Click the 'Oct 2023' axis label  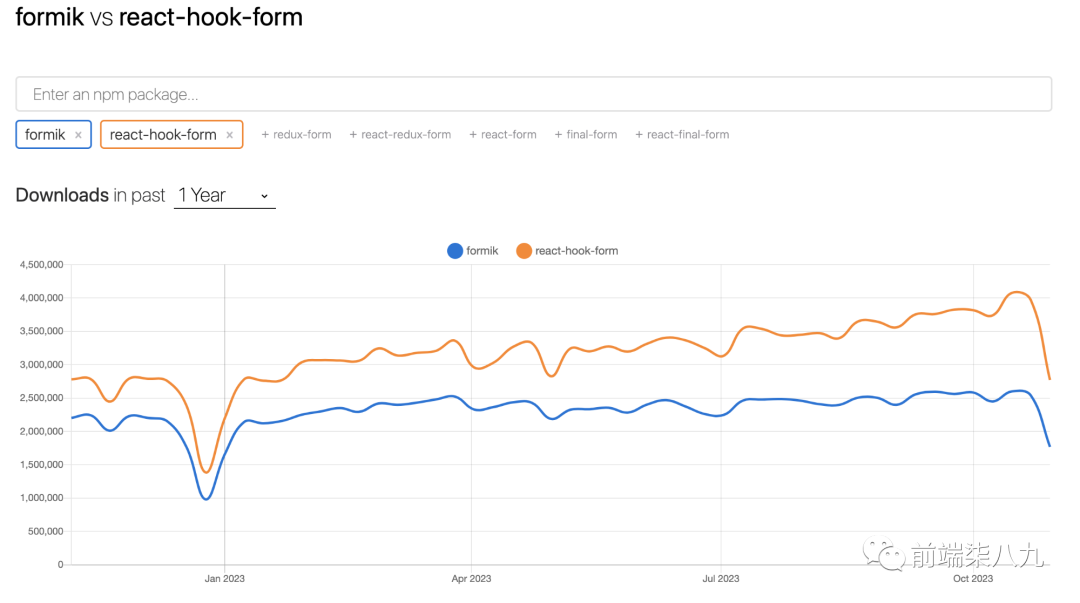973,579
